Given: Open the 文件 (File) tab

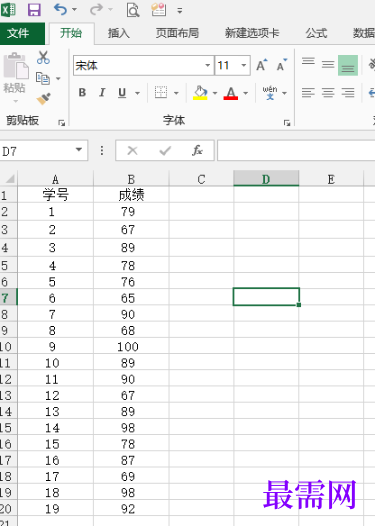Looking at the screenshot, I should coord(18,33).
